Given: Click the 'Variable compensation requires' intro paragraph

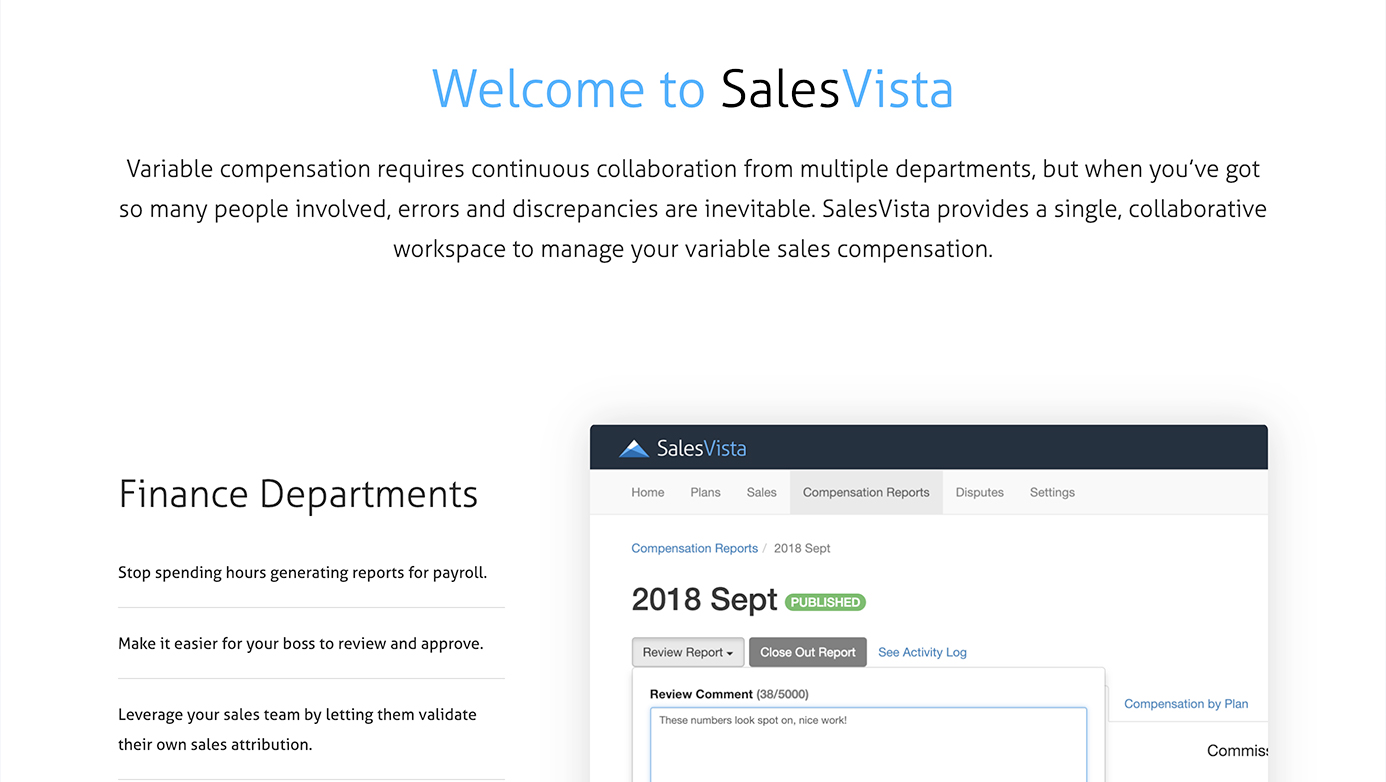Looking at the screenshot, I should click(693, 209).
